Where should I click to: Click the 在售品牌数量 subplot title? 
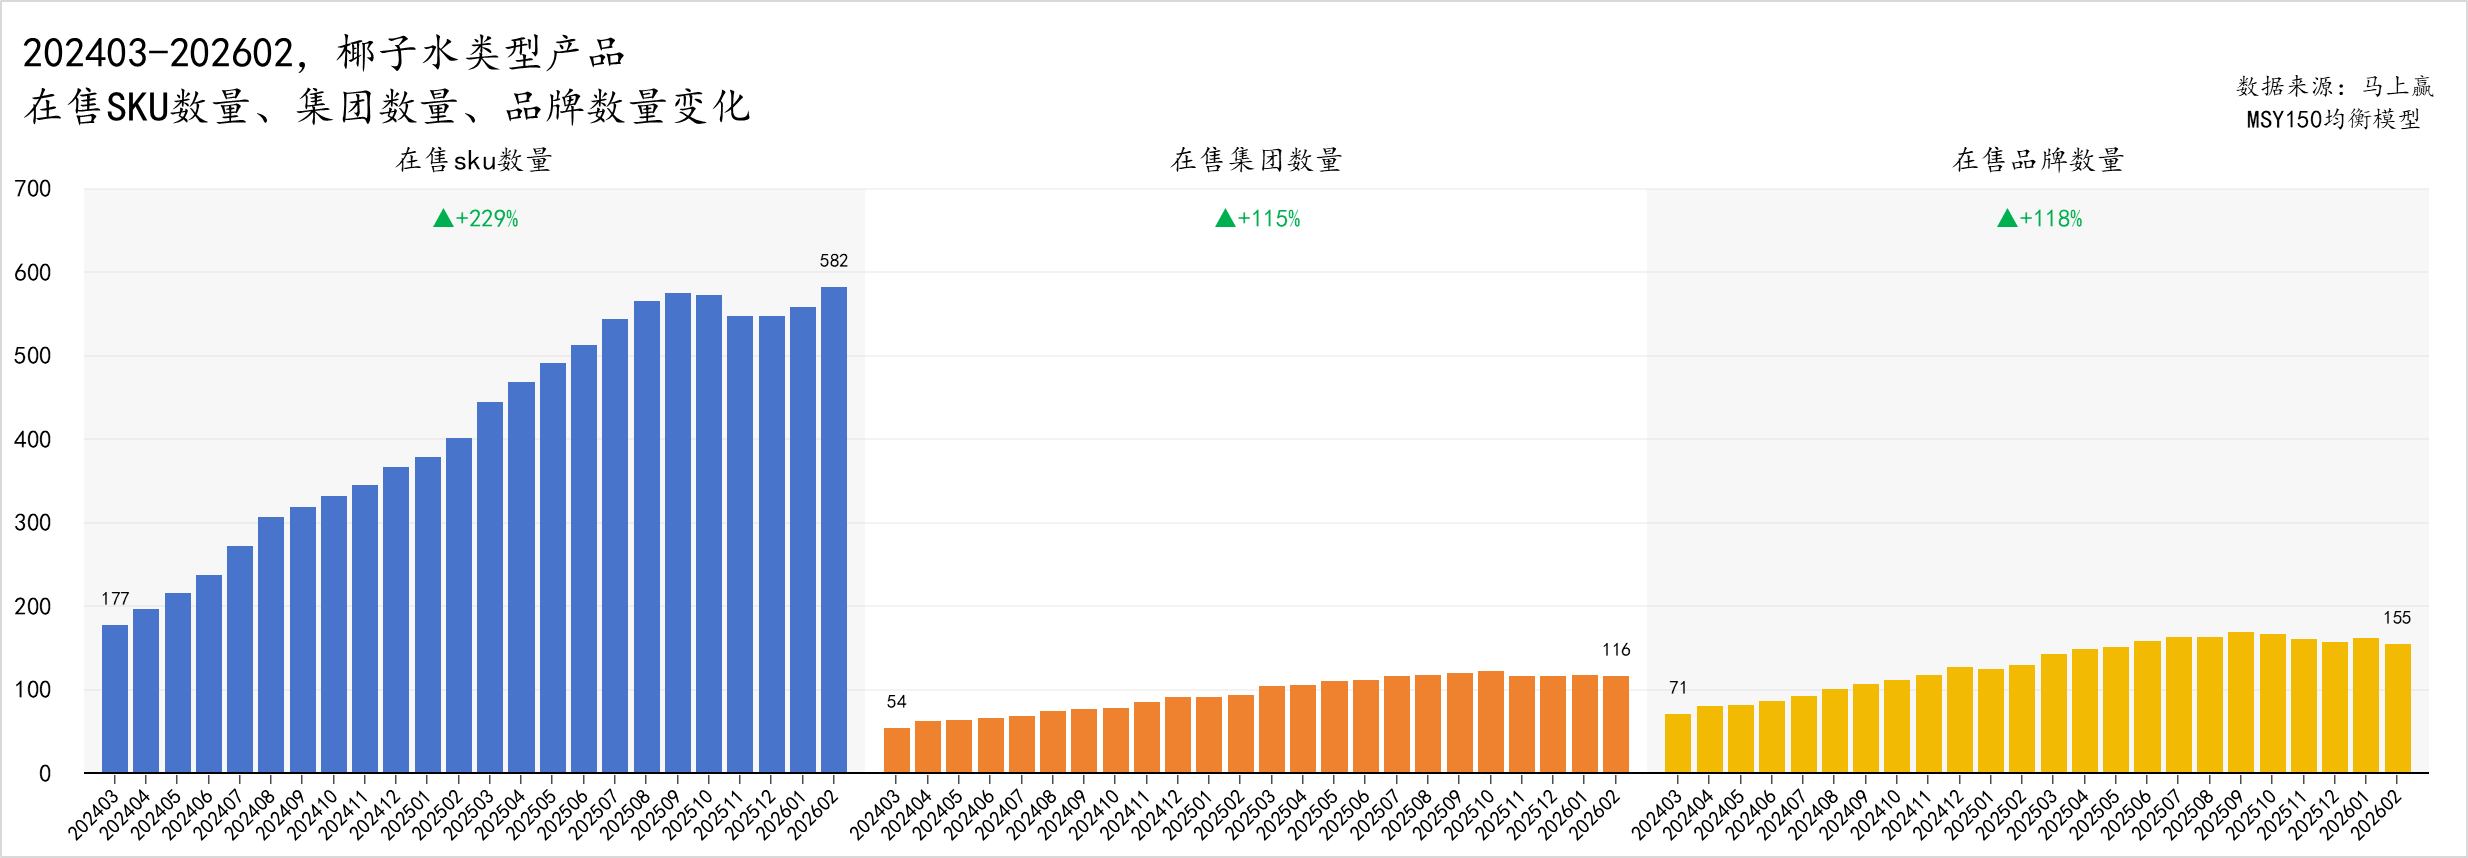2038,160
